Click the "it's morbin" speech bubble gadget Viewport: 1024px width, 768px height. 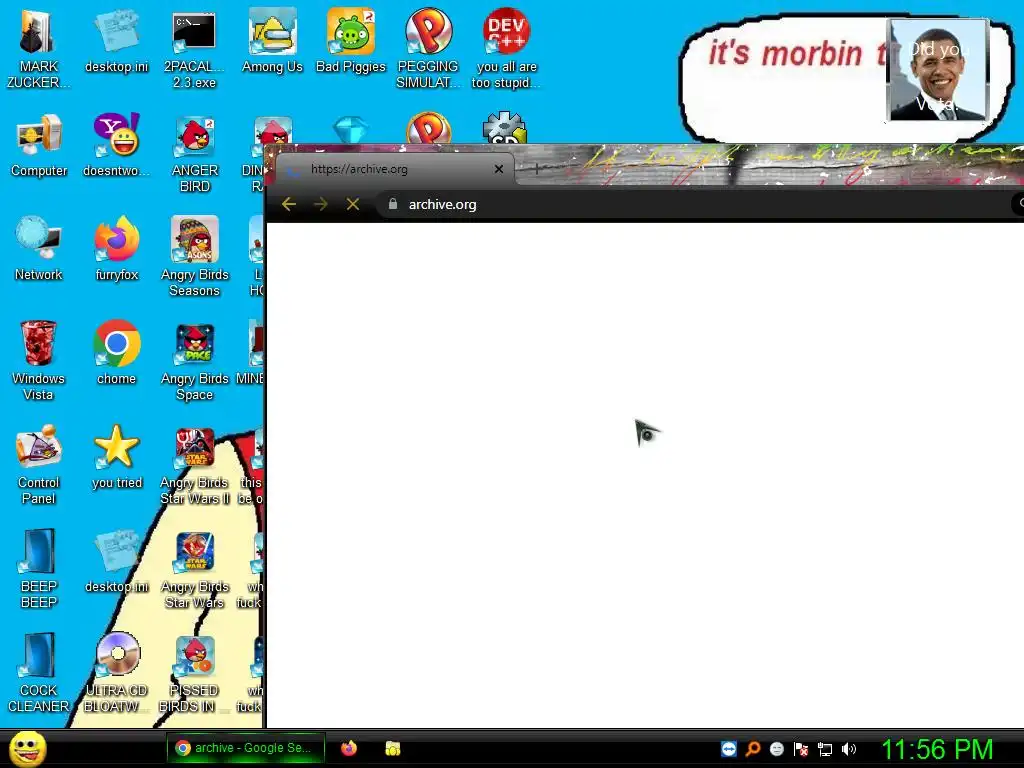(784, 78)
